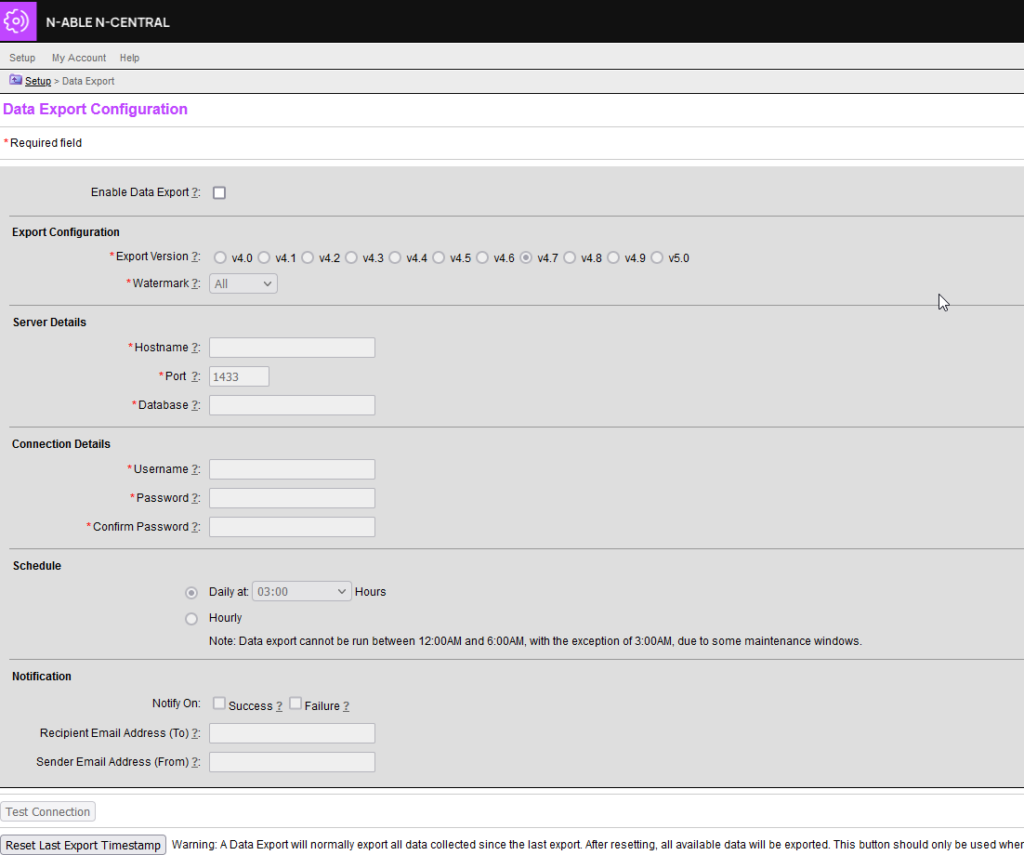This screenshot has width=1024, height=855.
Task: Select export version v5.0
Action: (x=657, y=258)
